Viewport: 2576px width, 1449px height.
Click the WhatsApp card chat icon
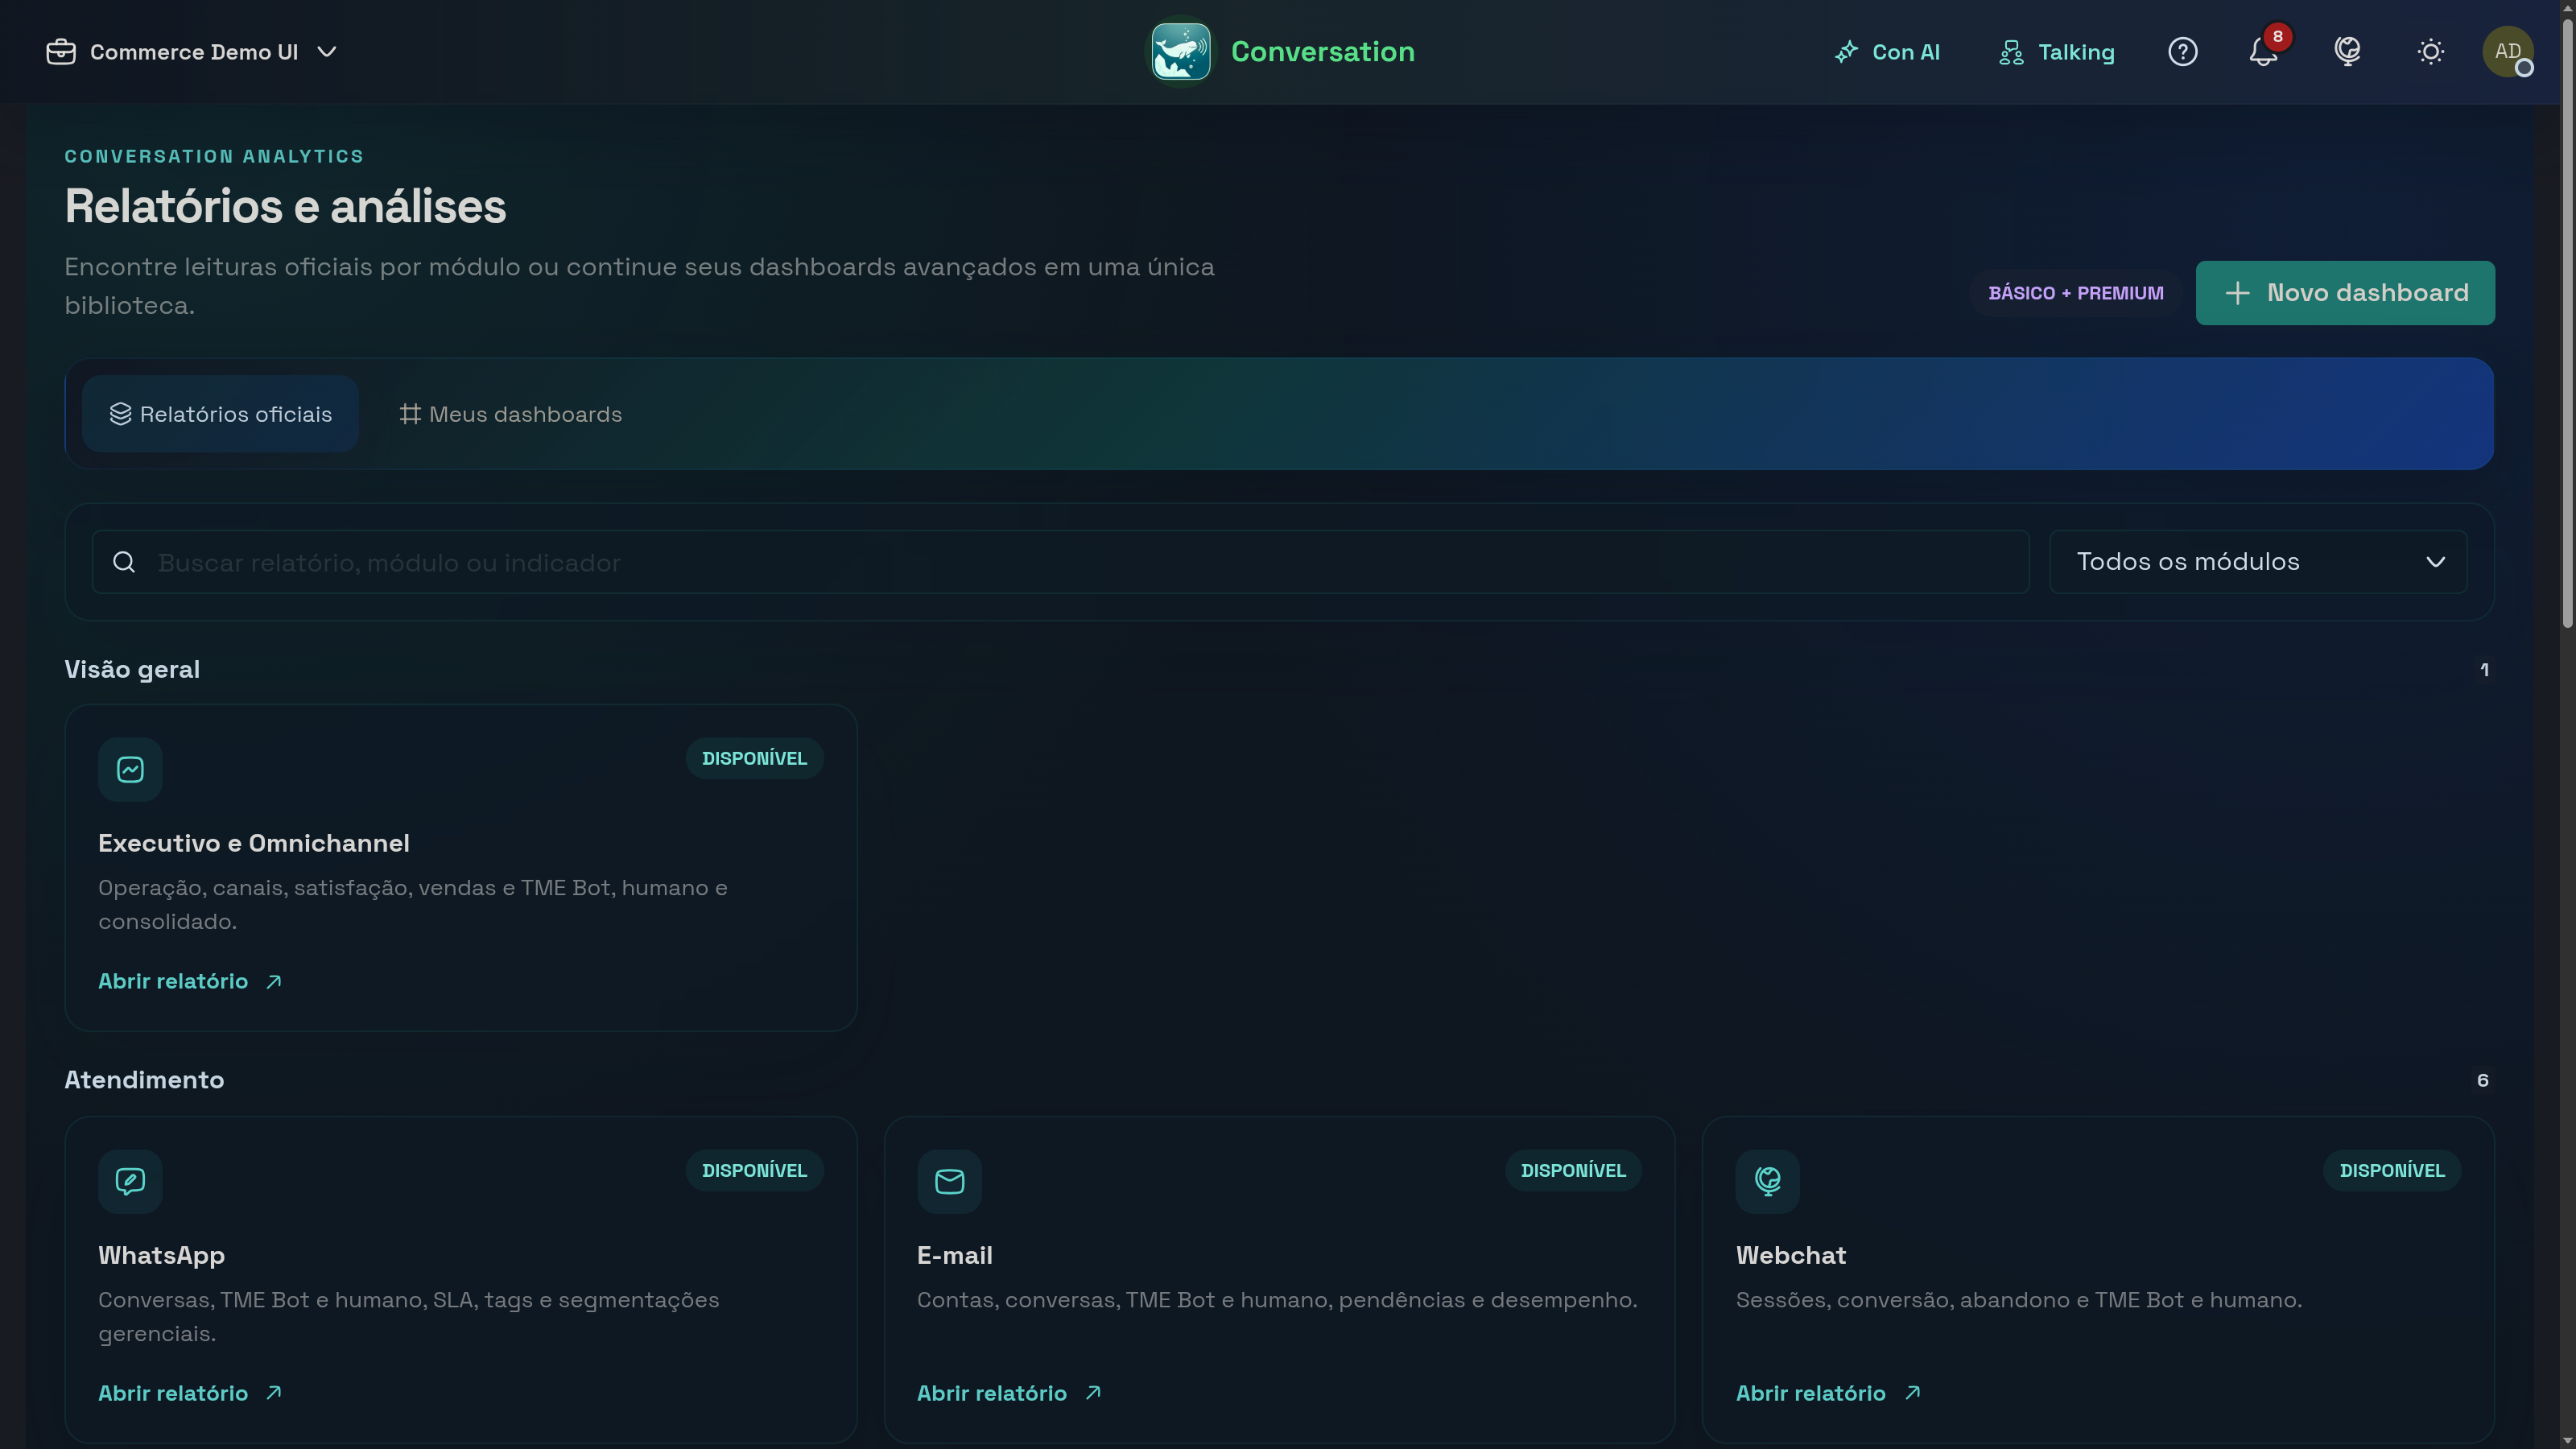130,1181
